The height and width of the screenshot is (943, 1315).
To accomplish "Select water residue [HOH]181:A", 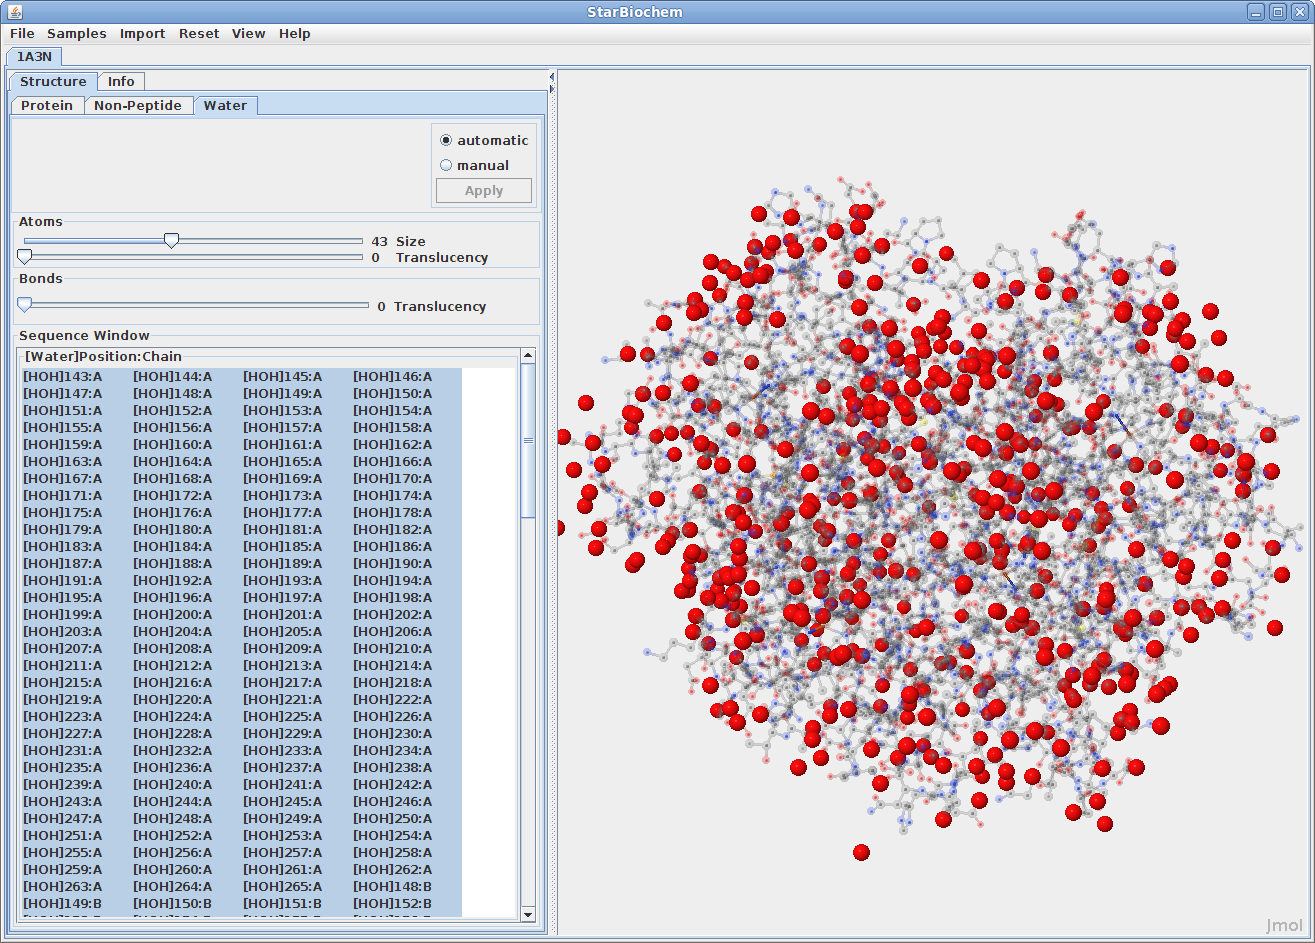I will tap(283, 529).
